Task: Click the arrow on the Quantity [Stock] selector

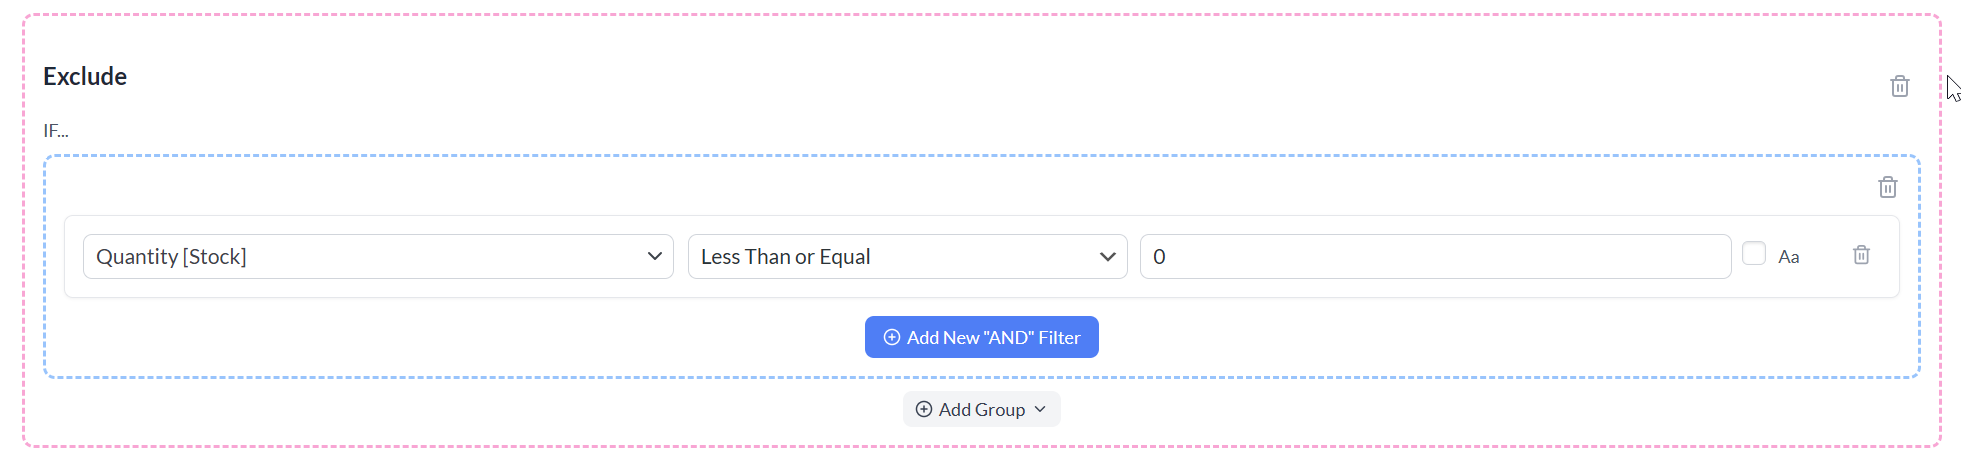Action: [x=655, y=256]
